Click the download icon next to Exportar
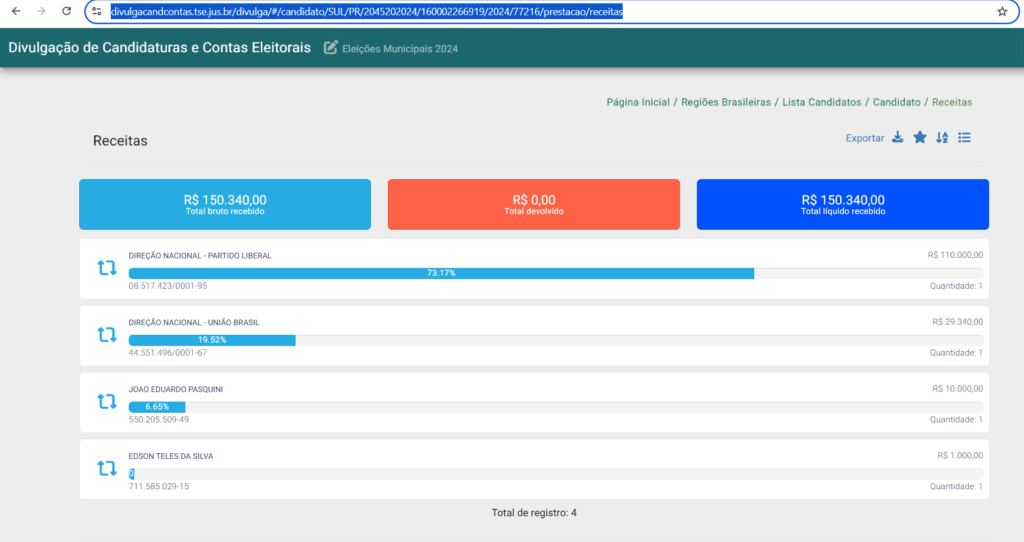1024x542 pixels. click(898, 137)
